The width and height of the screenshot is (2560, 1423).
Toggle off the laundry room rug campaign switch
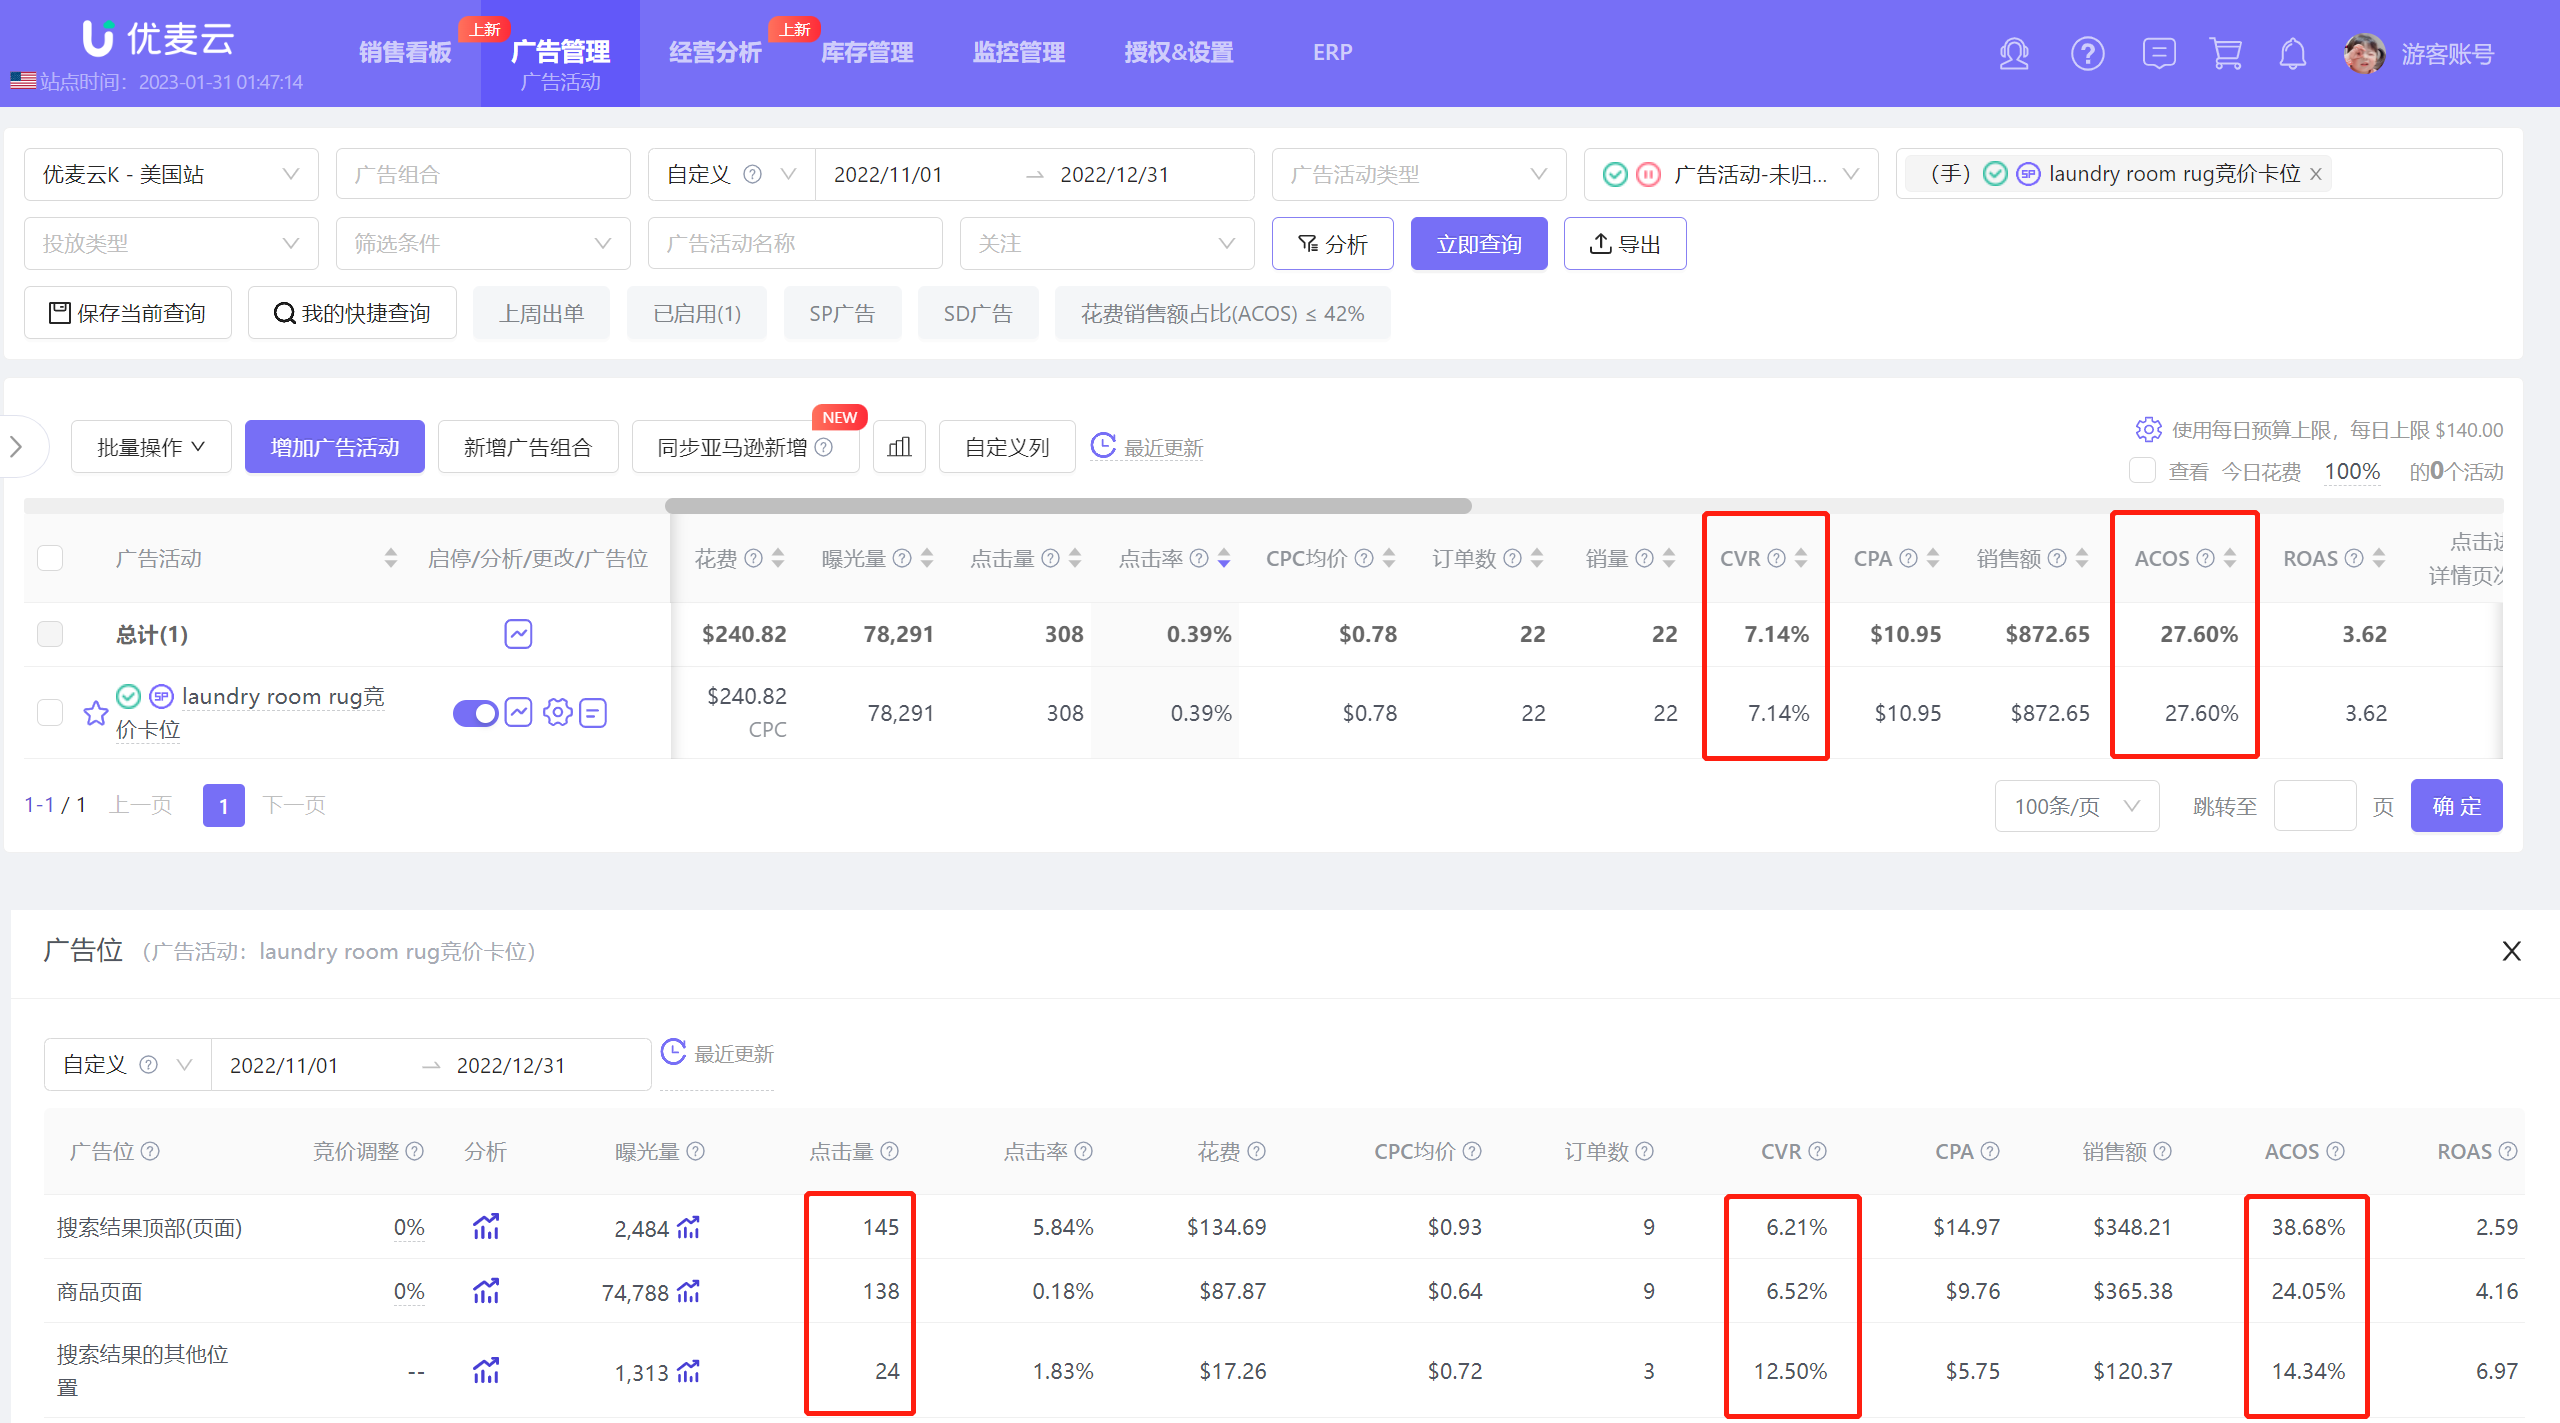pyautogui.click(x=475, y=713)
